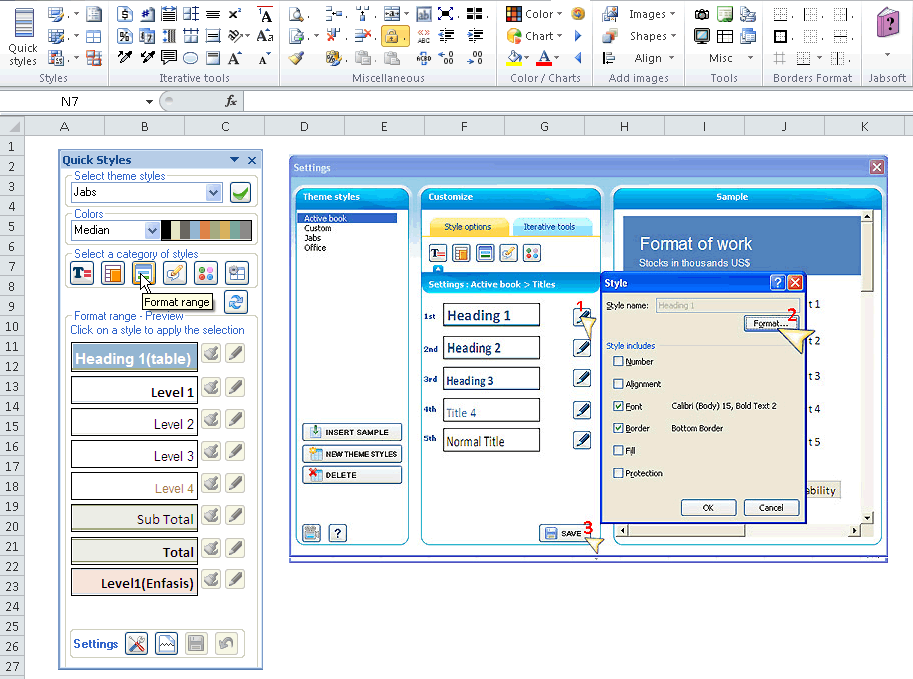Open the fill color bucket tool
The height and width of the screenshot is (679, 913).
514,58
